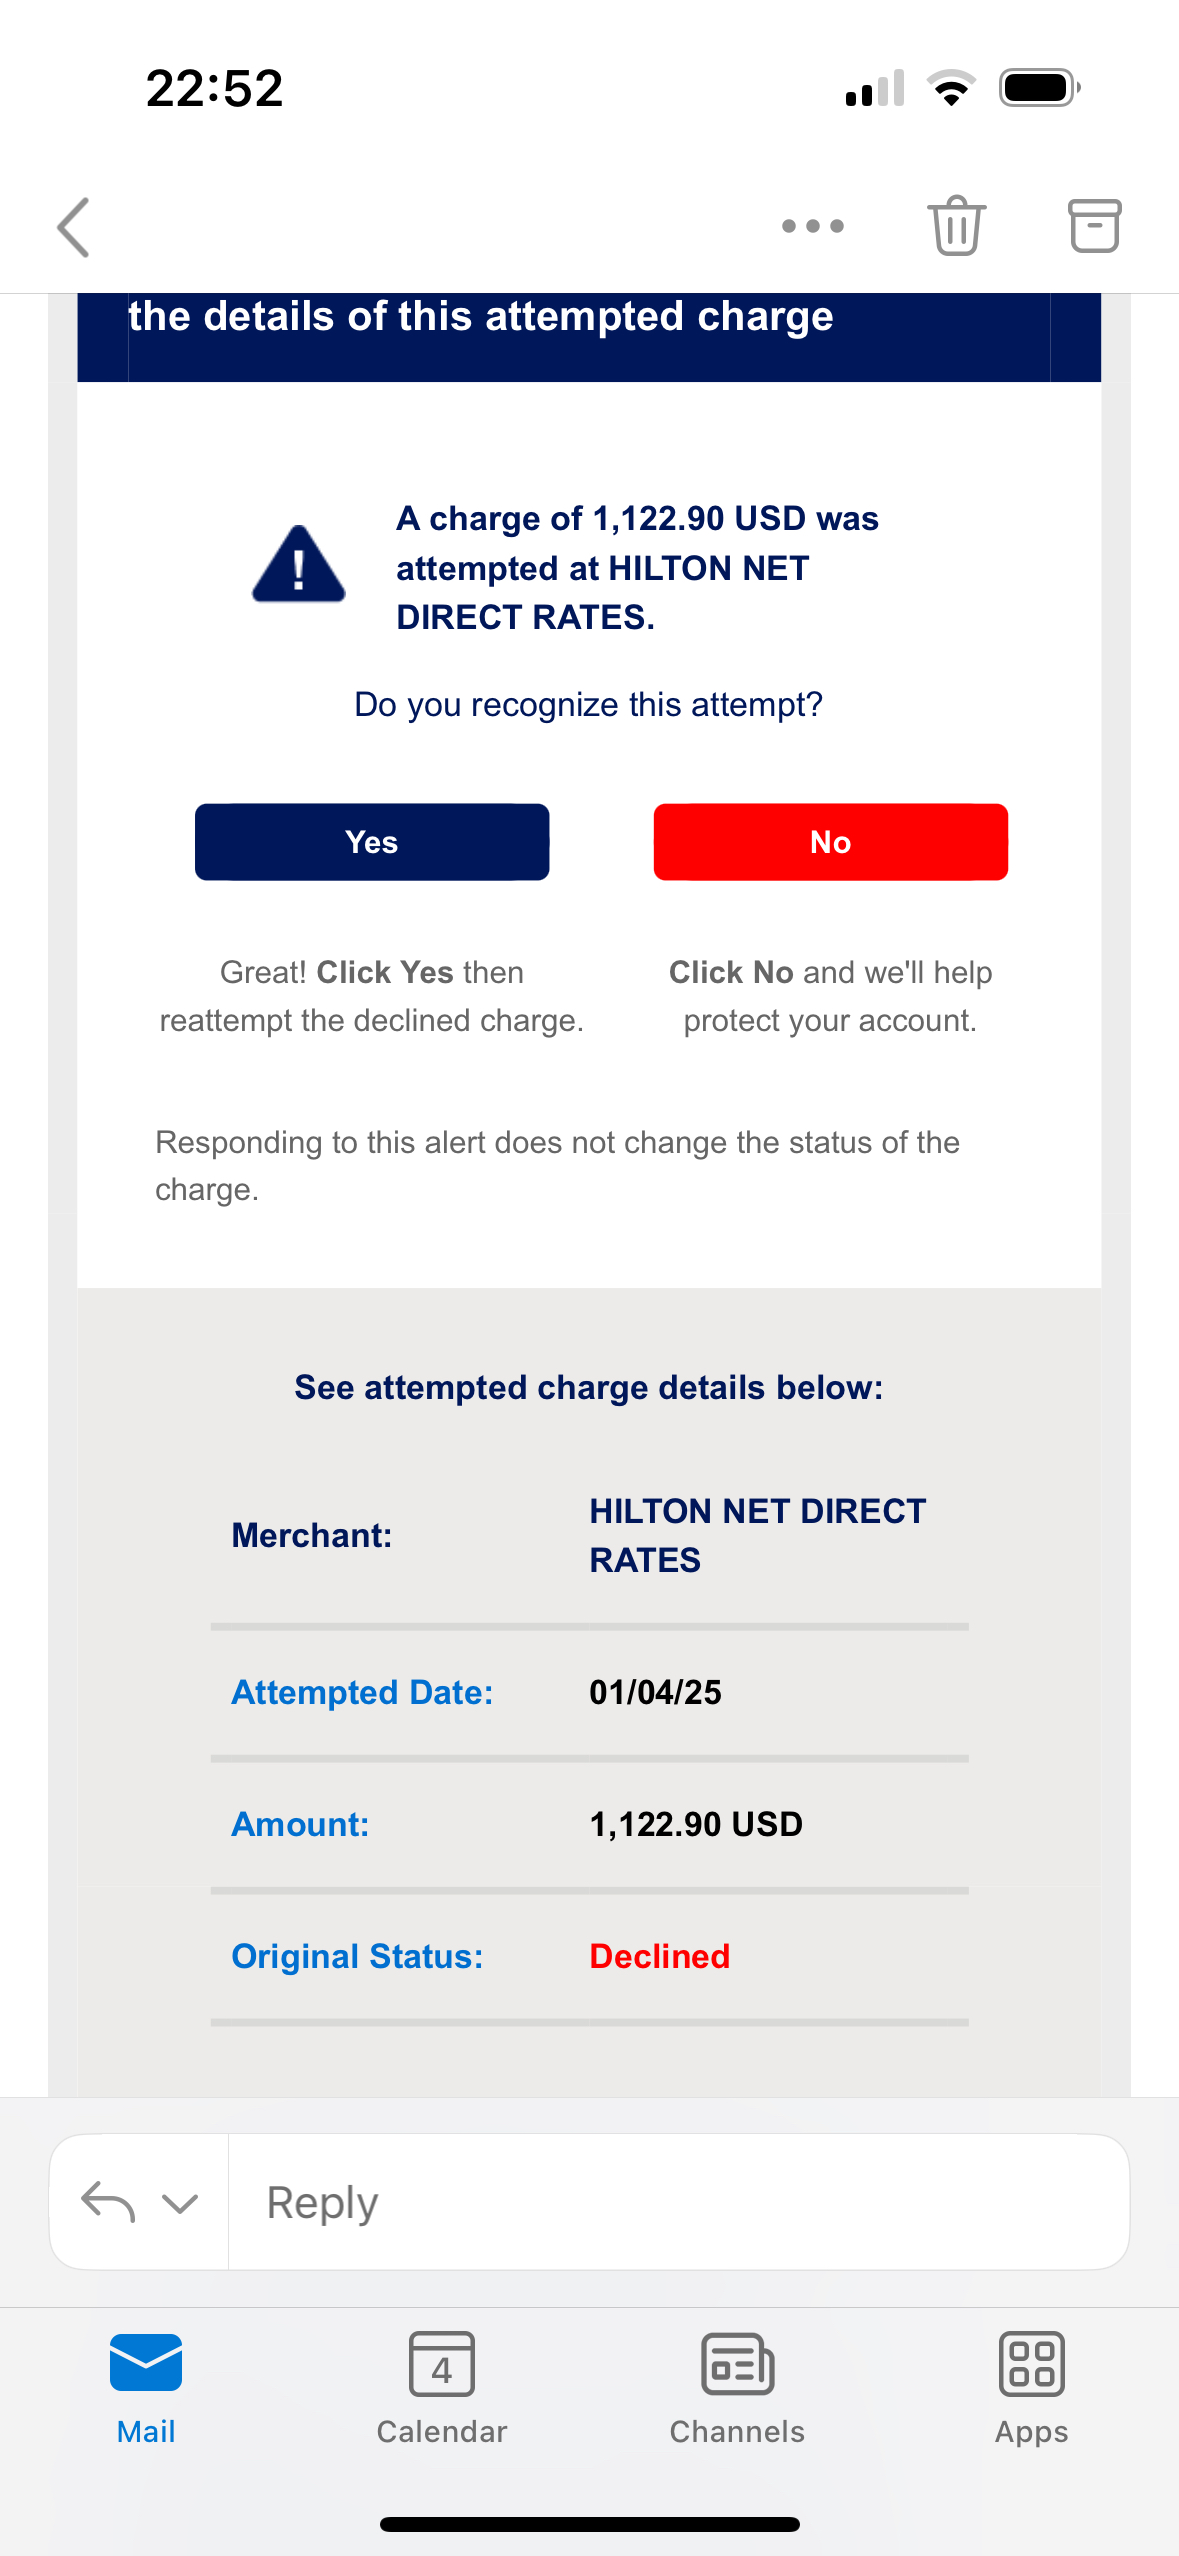1179x2556 pixels.
Task: Tap the warning triangle alert icon
Action: pos(299,564)
